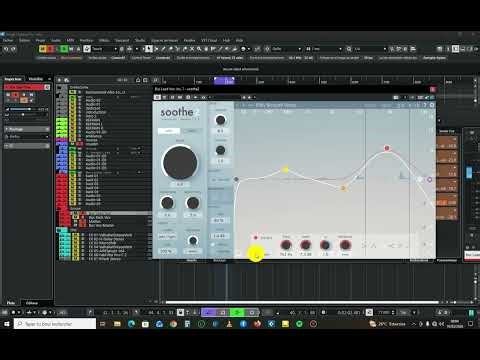Screen dimensions: 480x360
Task: Click the highlighted window layout zone button
Action: 455,49
